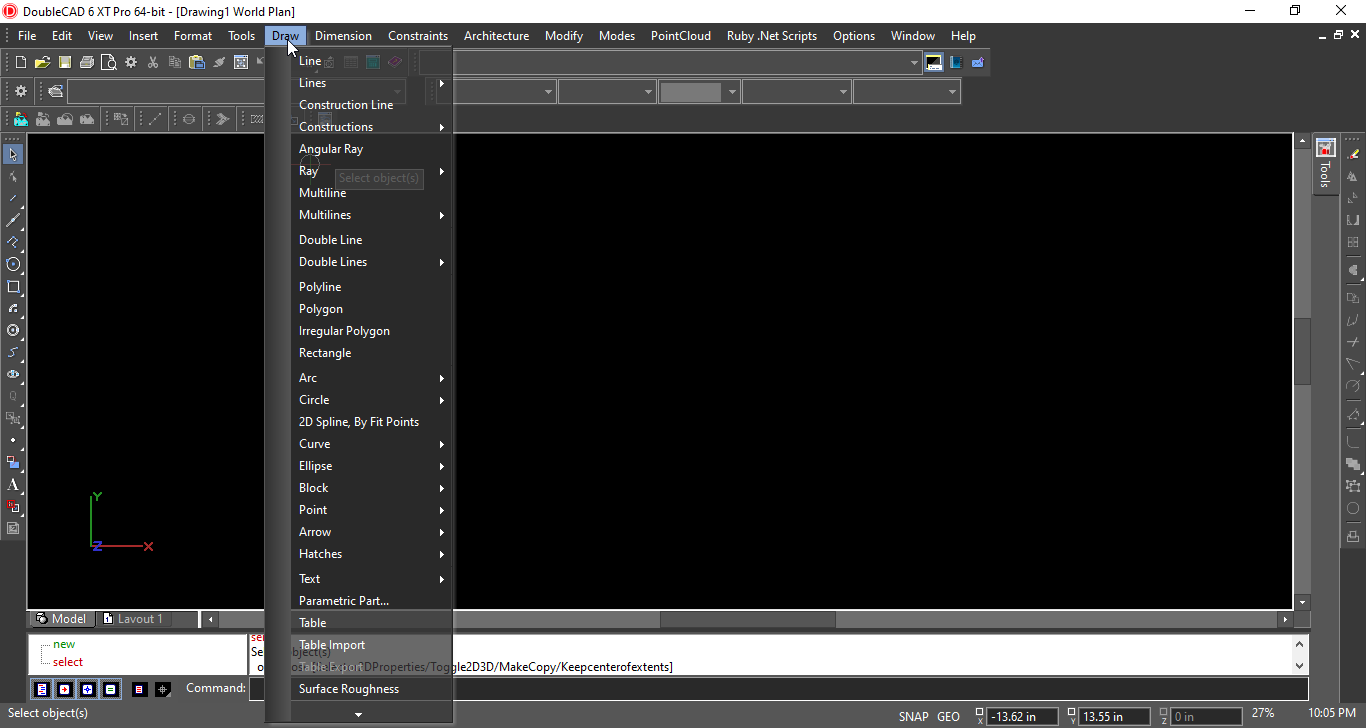Screen dimensions: 1366x728
Task: Open Print Preview from the toolbar
Action: [109, 62]
